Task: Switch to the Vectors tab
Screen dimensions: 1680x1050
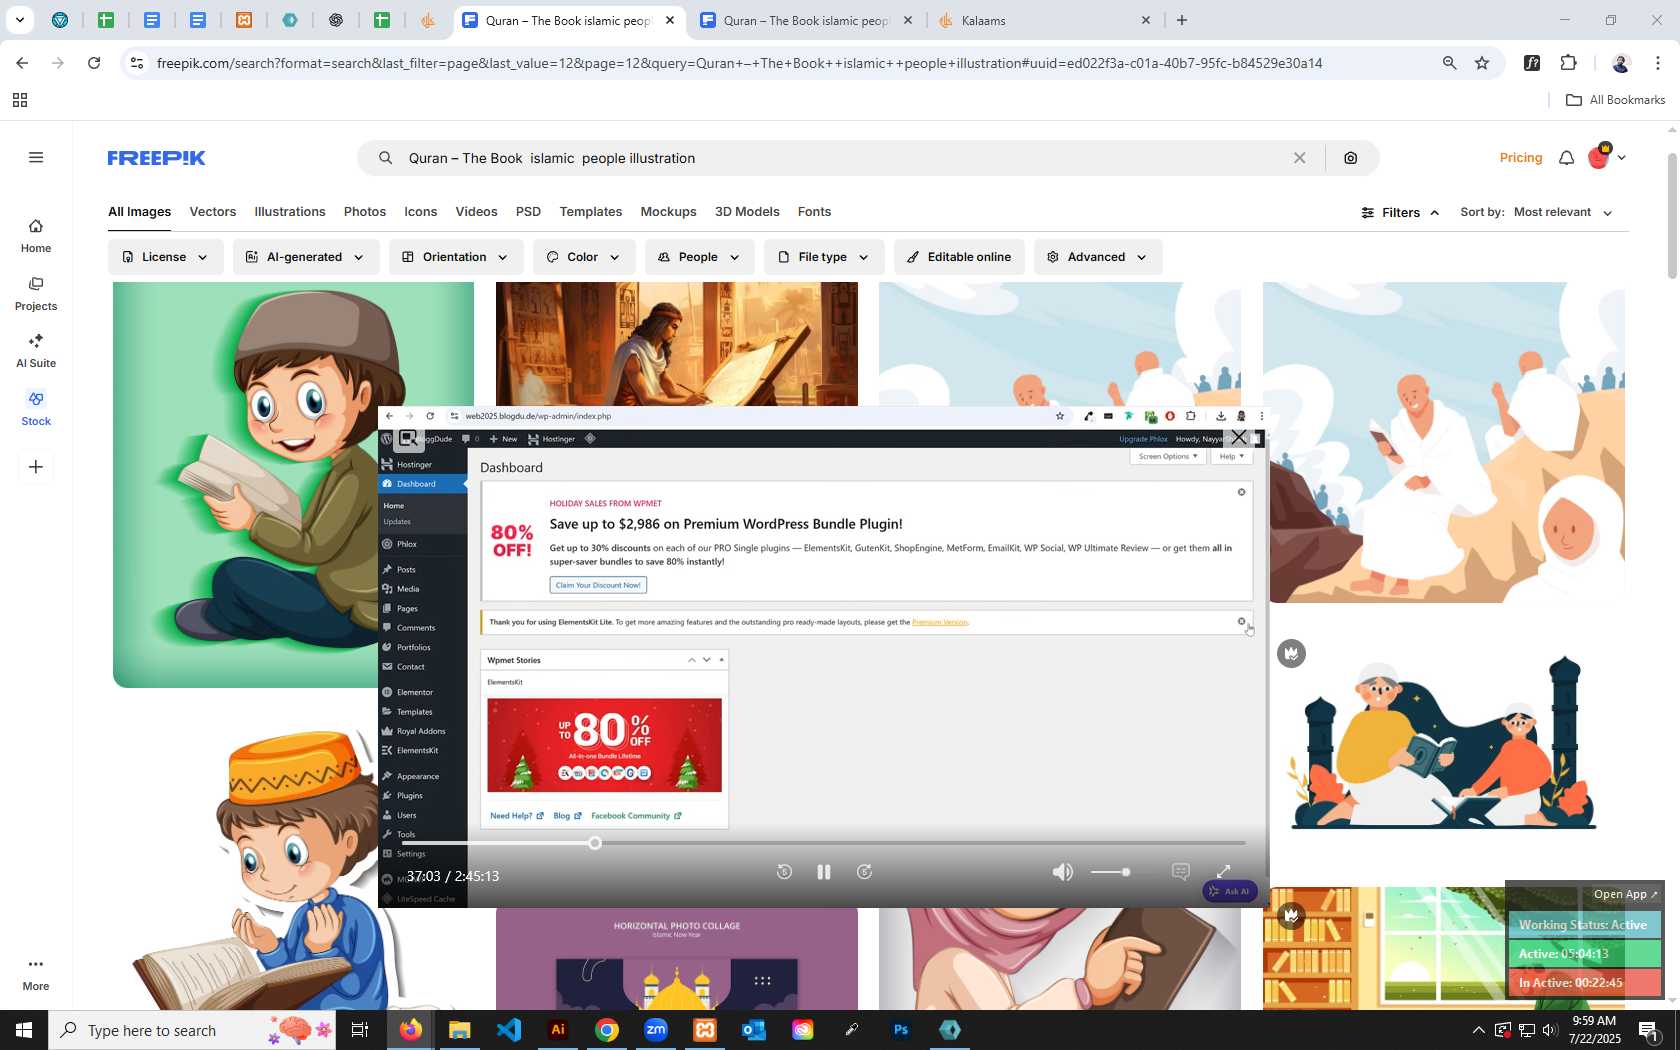Action: click(213, 212)
